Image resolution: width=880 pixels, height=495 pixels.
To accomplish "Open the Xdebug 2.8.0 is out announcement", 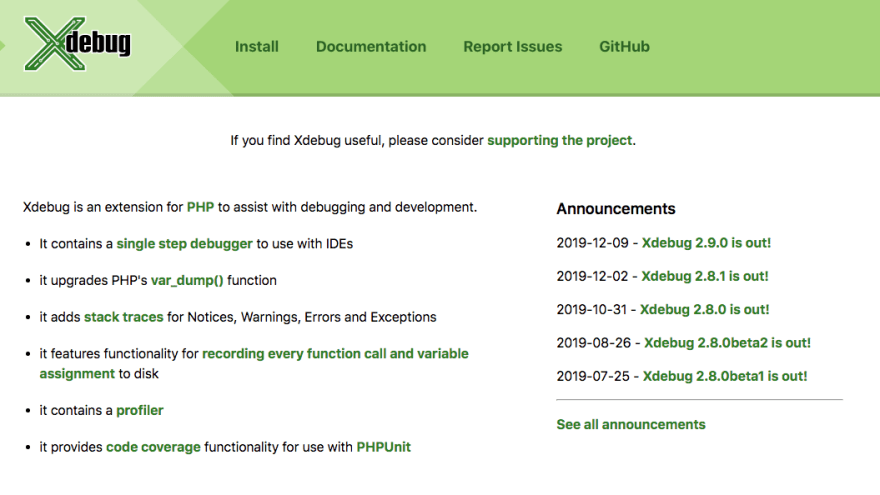I will point(705,309).
